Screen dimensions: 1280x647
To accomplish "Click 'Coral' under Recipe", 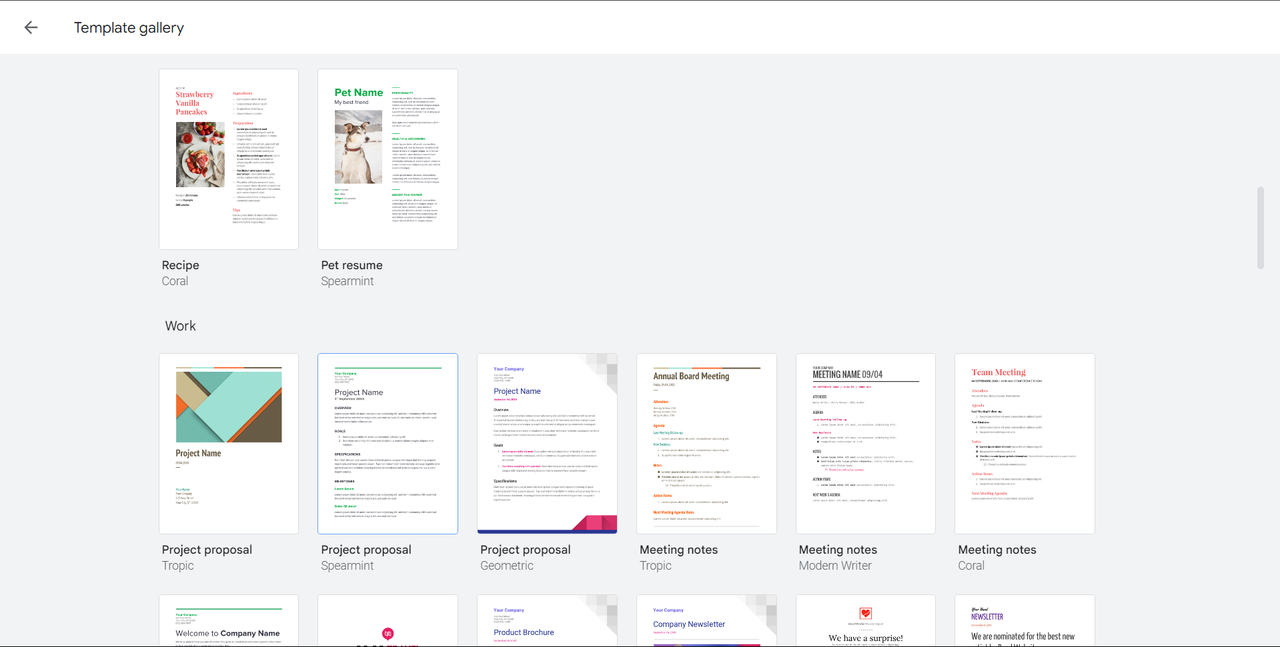I will (175, 281).
